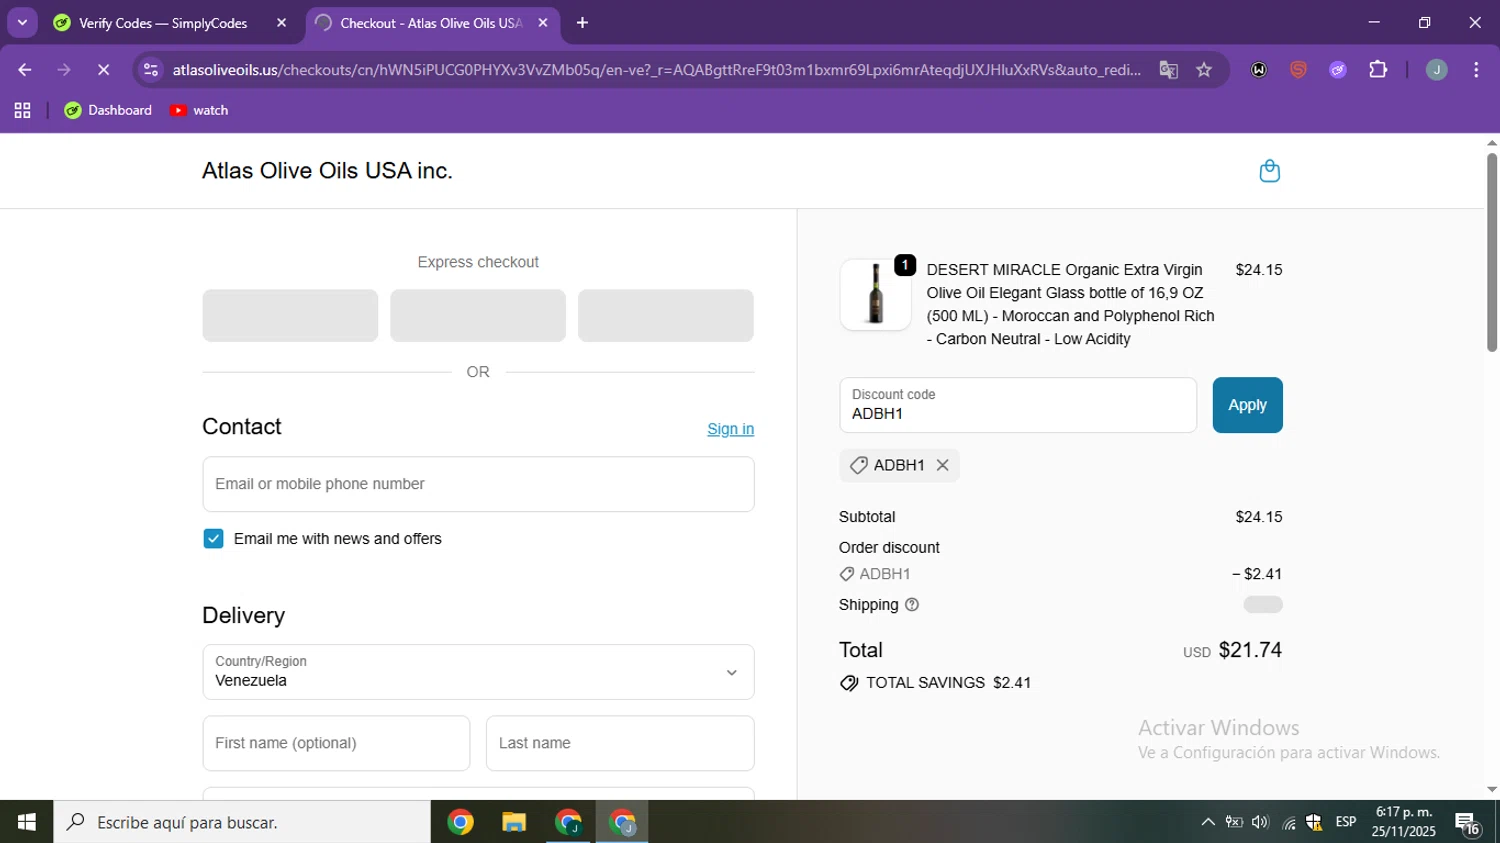Open the Extensions puzzle icon
The image size is (1500, 843).
coord(1378,70)
